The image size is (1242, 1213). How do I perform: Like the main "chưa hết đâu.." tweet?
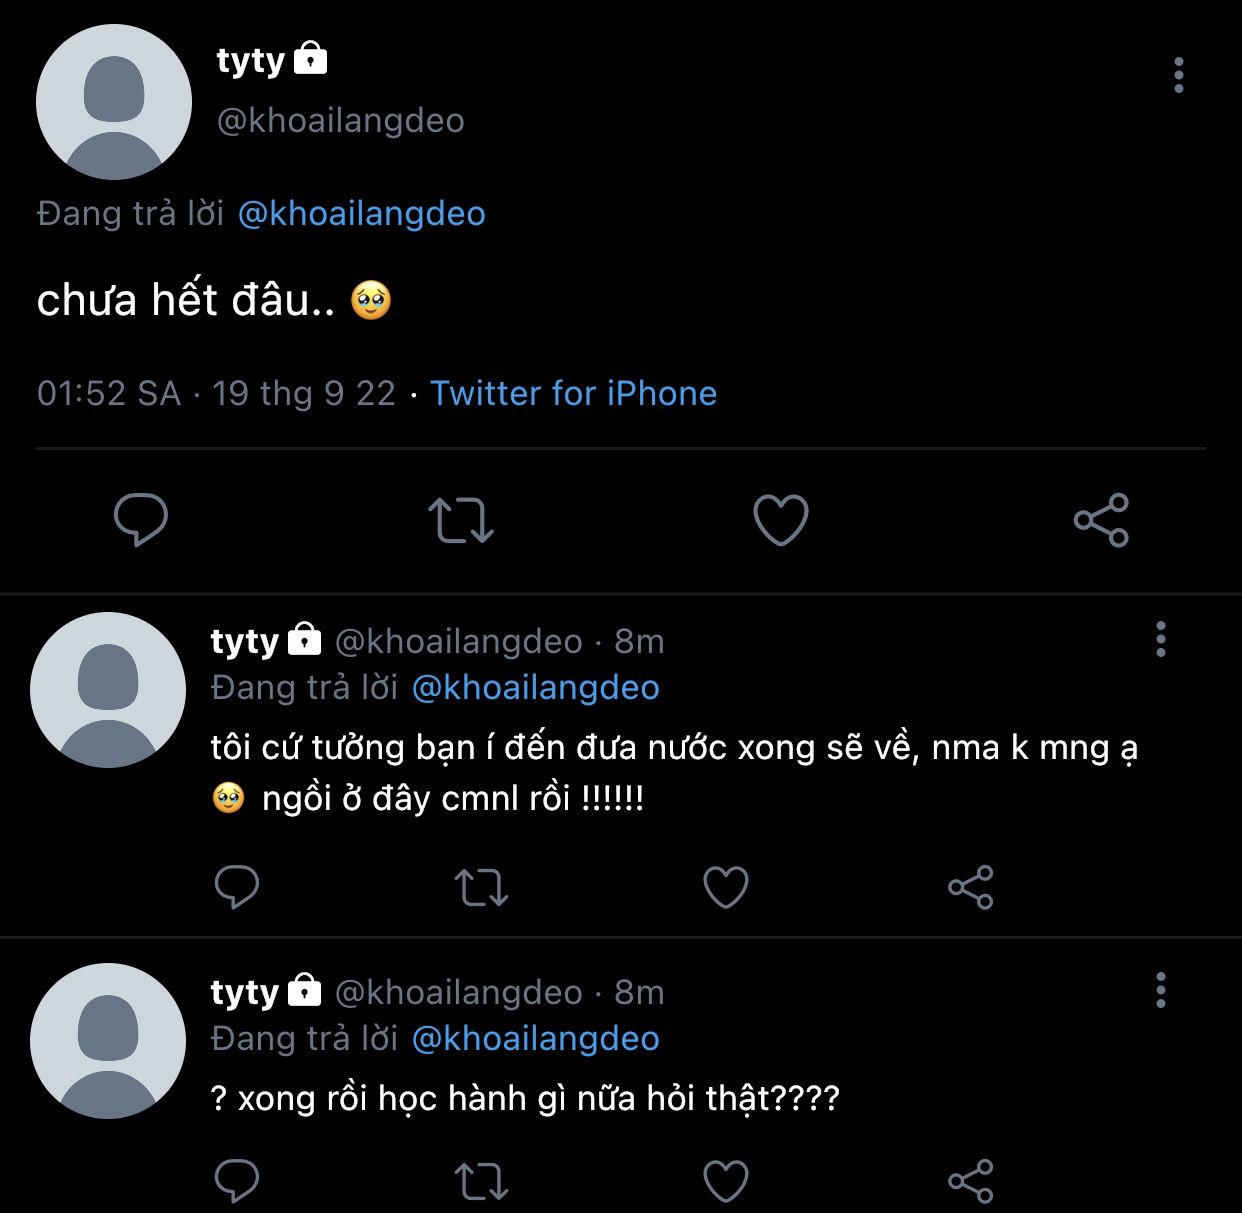tap(780, 520)
